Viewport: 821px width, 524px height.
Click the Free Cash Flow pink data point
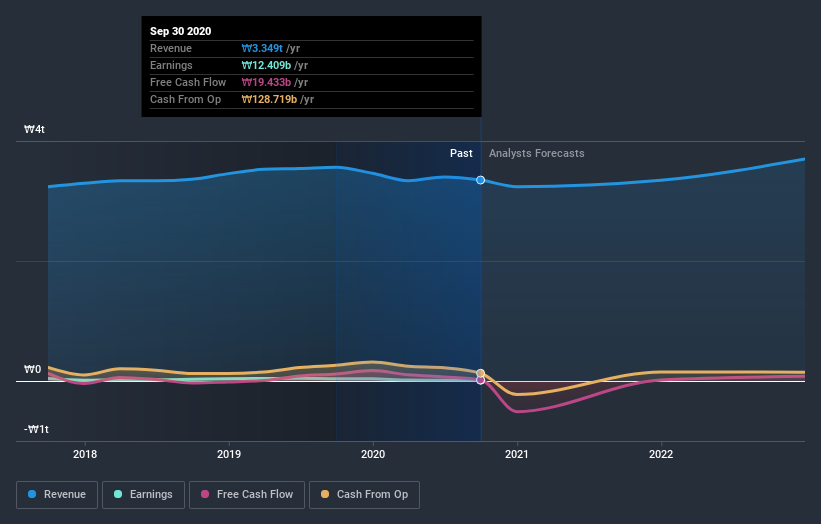coord(480,380)
